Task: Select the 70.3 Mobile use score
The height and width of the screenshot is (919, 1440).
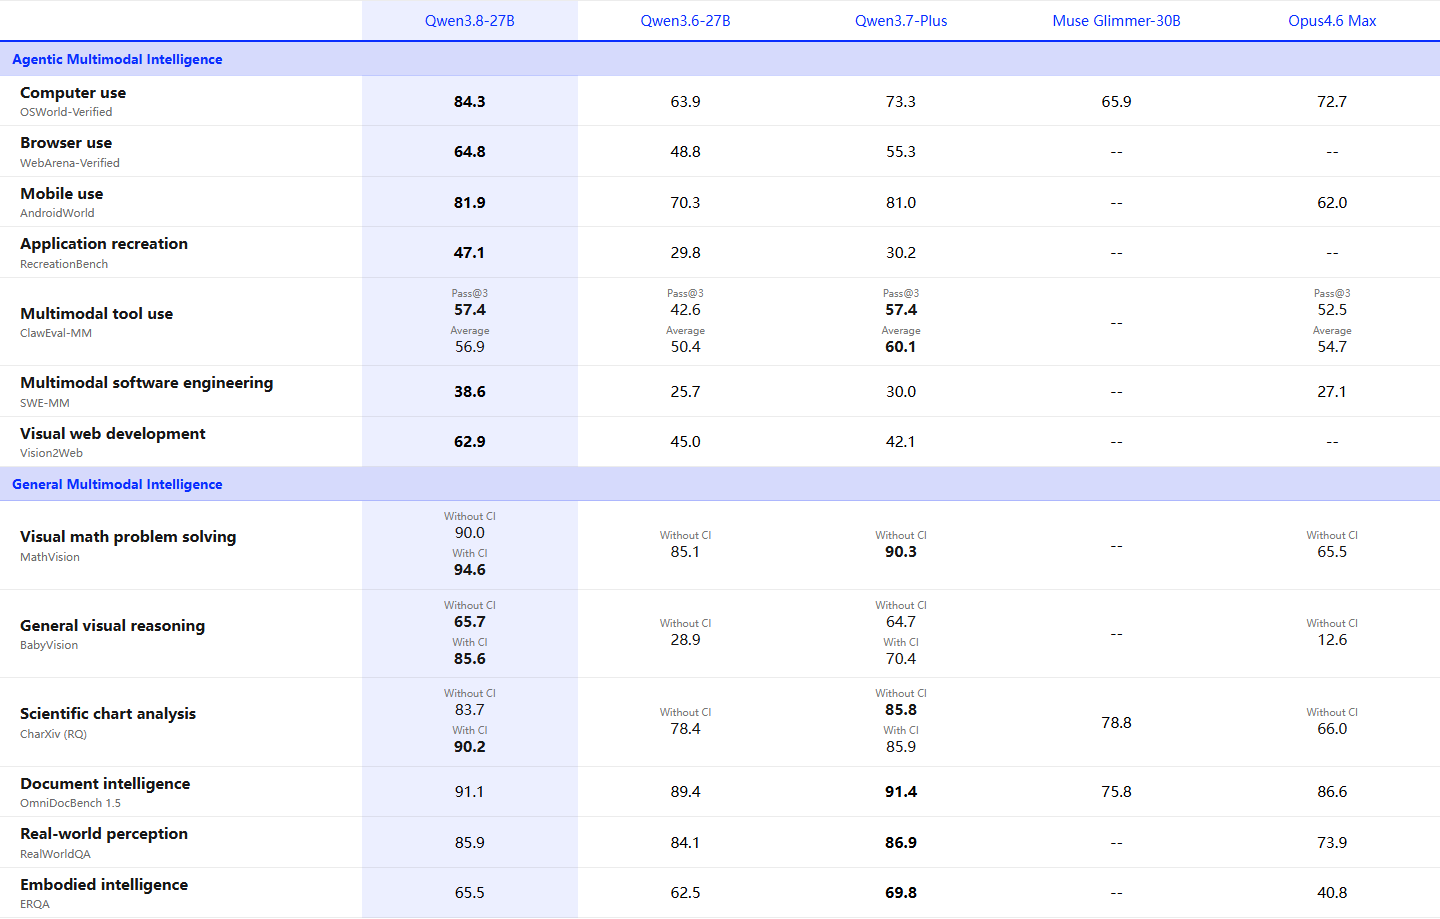Action: [x=685, y=203]
